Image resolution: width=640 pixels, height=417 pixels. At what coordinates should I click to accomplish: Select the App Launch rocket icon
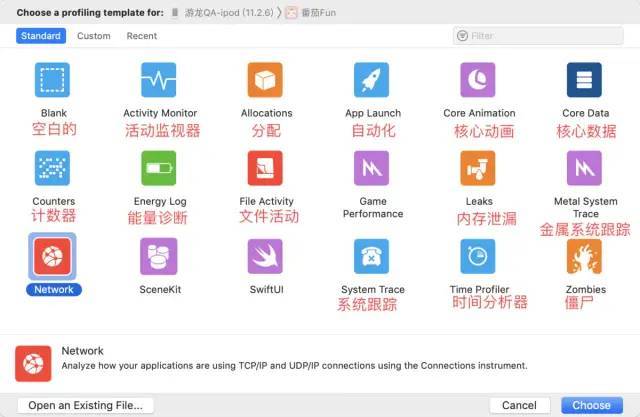pyautogui.click(x=371, y=80)
